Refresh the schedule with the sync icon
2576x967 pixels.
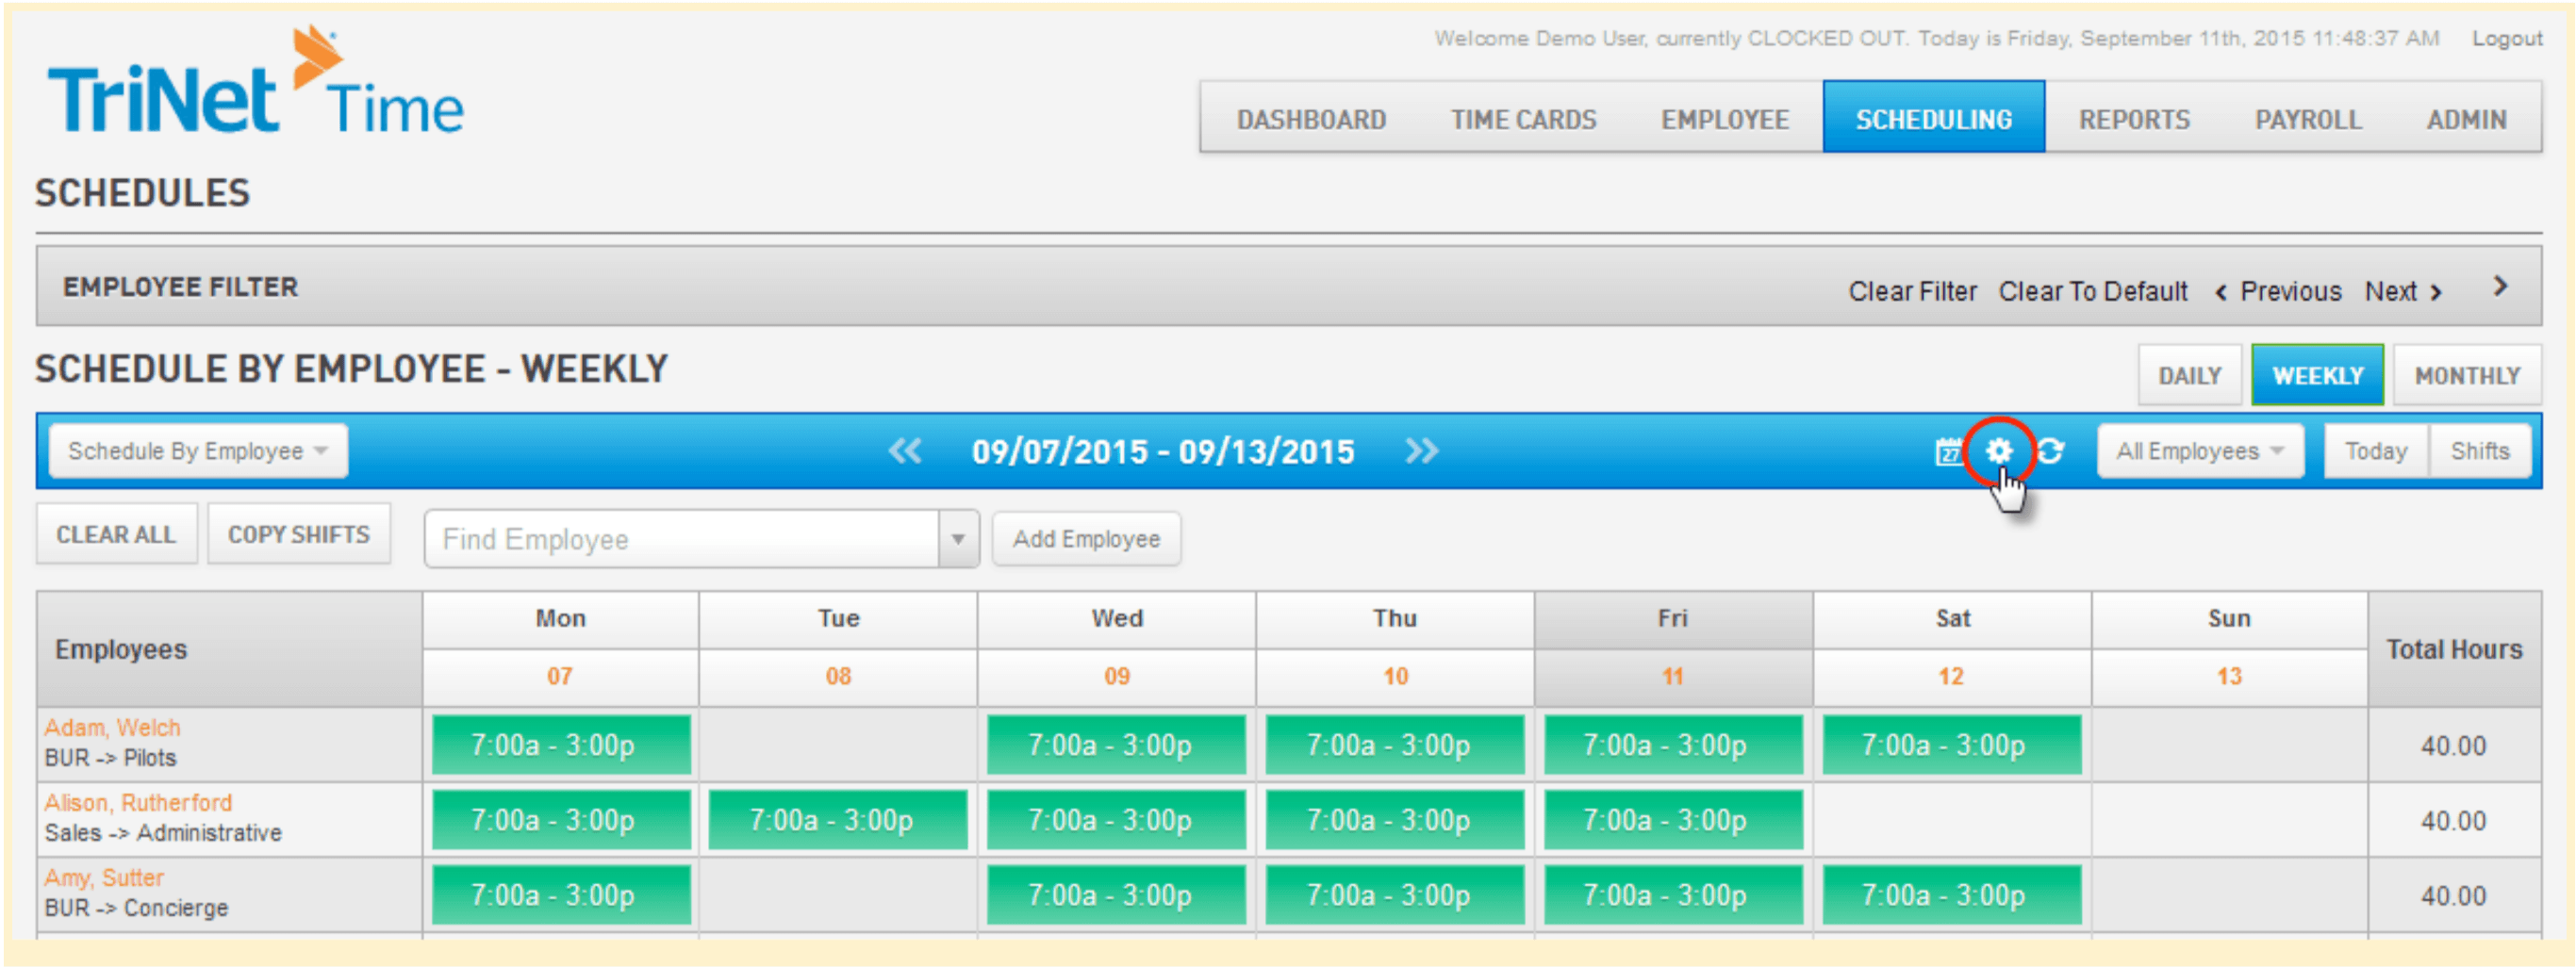pos(2049,451)
